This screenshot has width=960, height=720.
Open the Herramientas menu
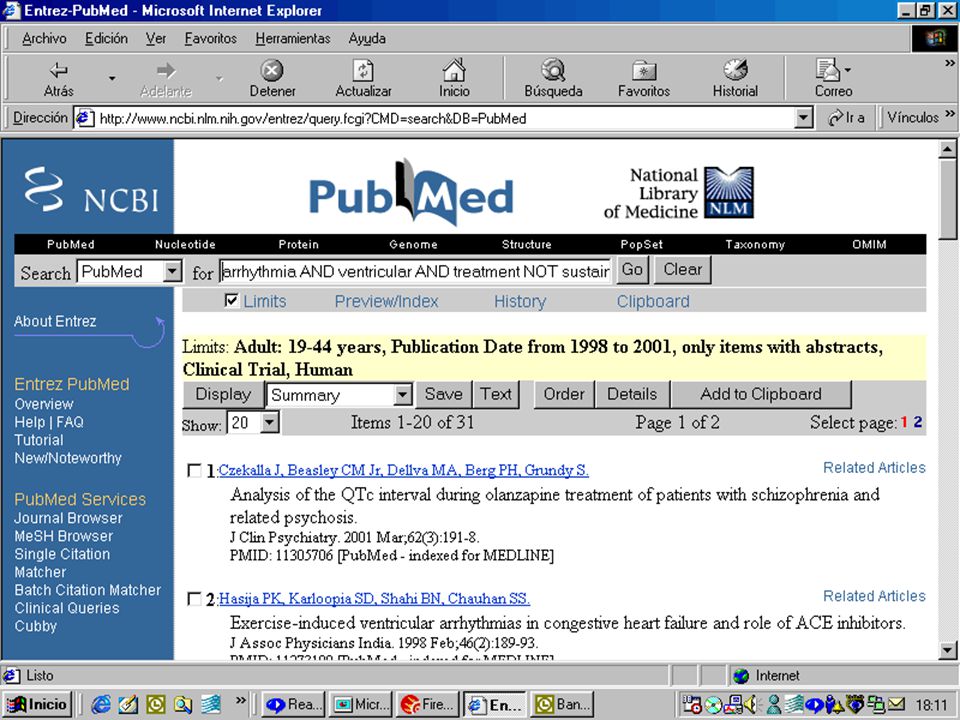coord(293,39)
